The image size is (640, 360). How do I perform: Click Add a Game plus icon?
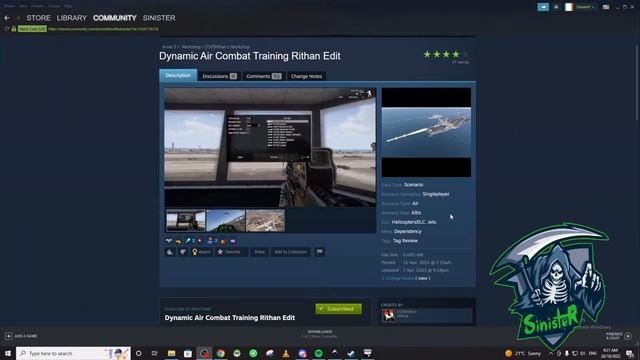click(x=9, y=336)
